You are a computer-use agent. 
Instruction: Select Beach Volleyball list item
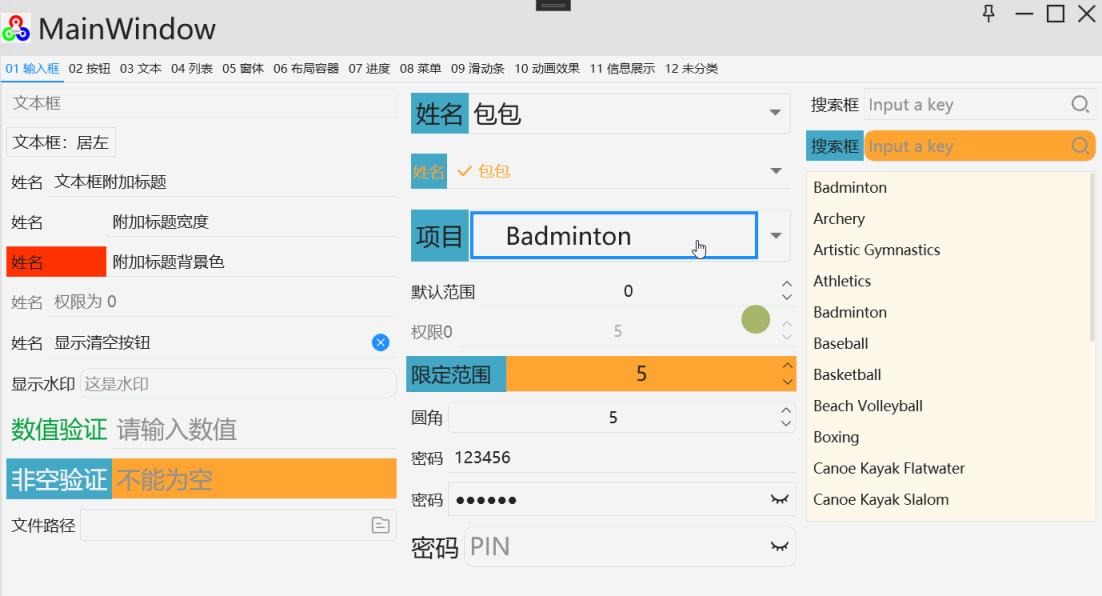[x=868, y=406]
